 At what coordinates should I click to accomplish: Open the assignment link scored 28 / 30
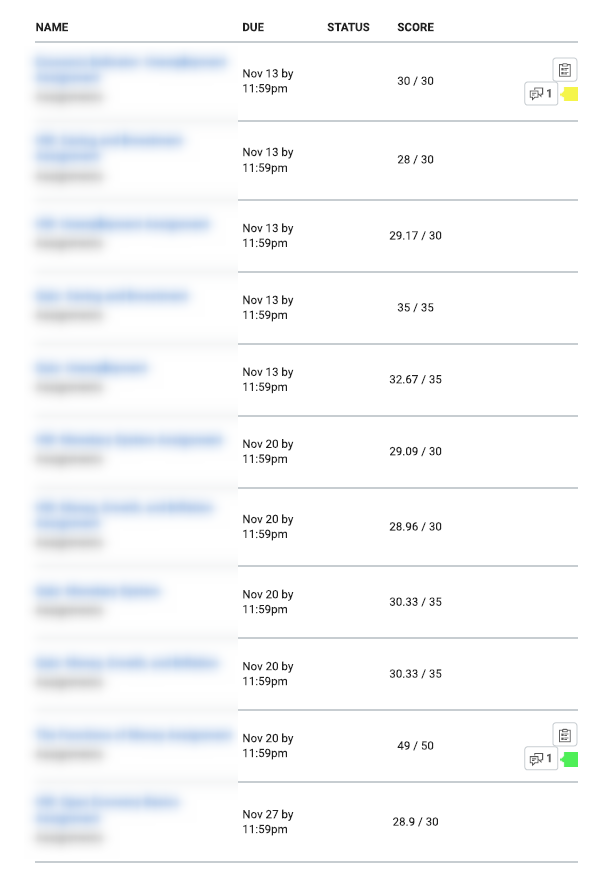pos(110,148)
